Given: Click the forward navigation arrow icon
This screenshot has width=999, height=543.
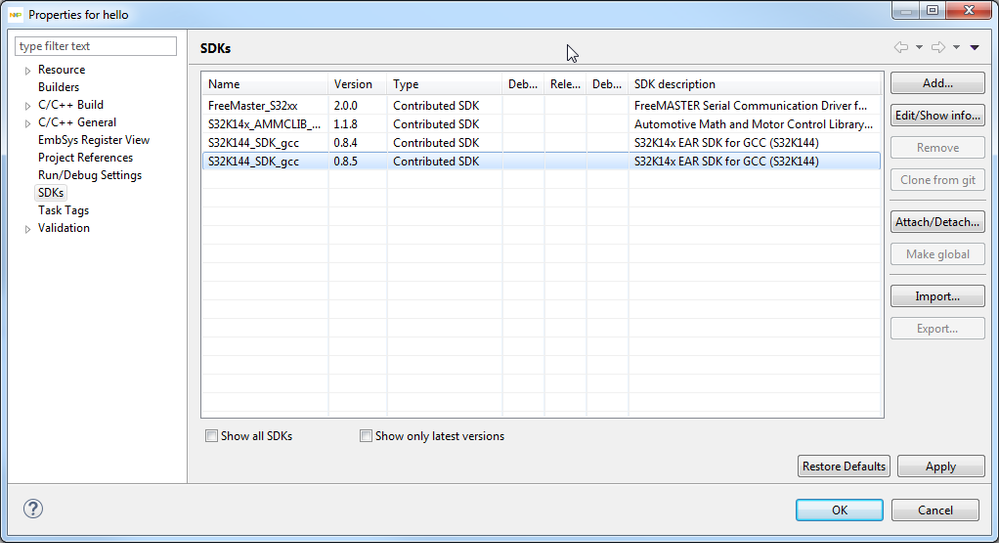Looking at the screenshot, I should point(938,47).
